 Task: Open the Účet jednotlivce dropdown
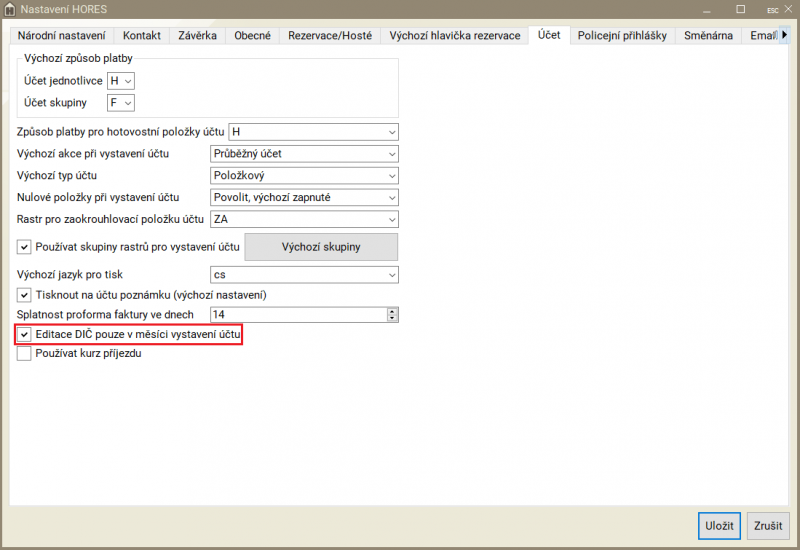click(121, 80)
